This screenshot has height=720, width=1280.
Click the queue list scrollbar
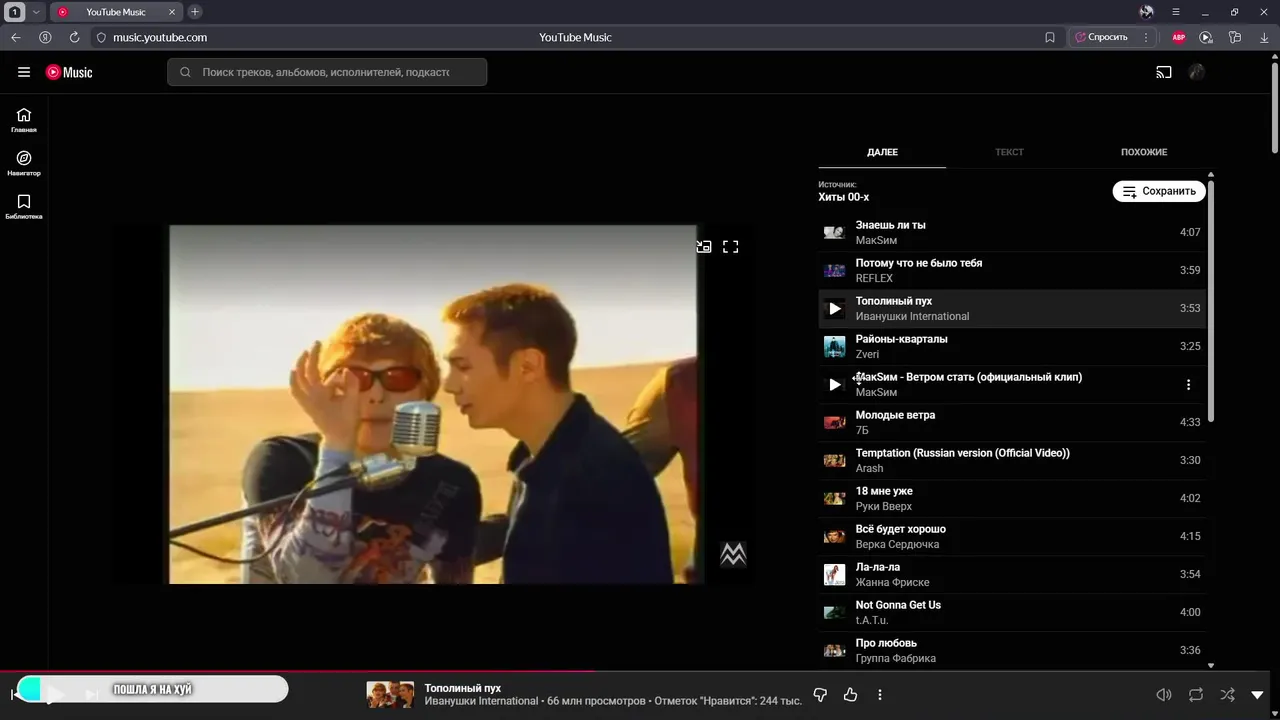(1211, 300)
